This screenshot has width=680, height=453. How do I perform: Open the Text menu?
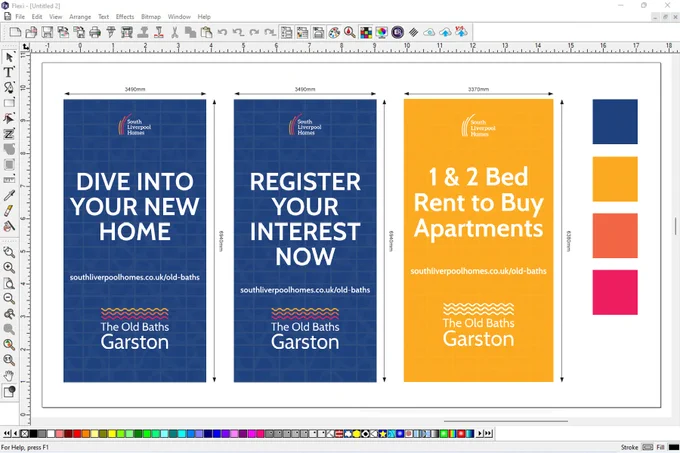(103, 16)
